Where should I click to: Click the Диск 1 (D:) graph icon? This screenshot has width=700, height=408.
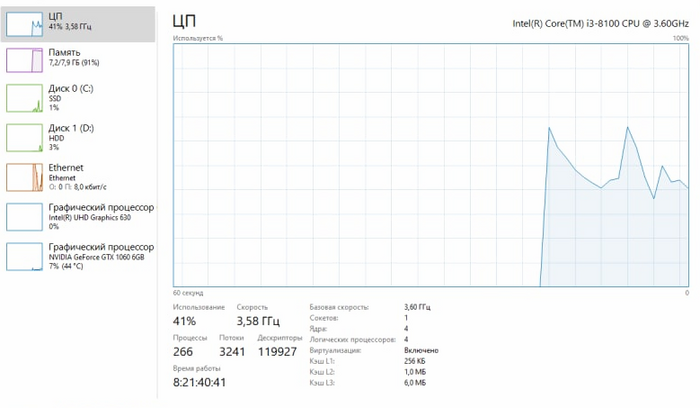point(25,138)
